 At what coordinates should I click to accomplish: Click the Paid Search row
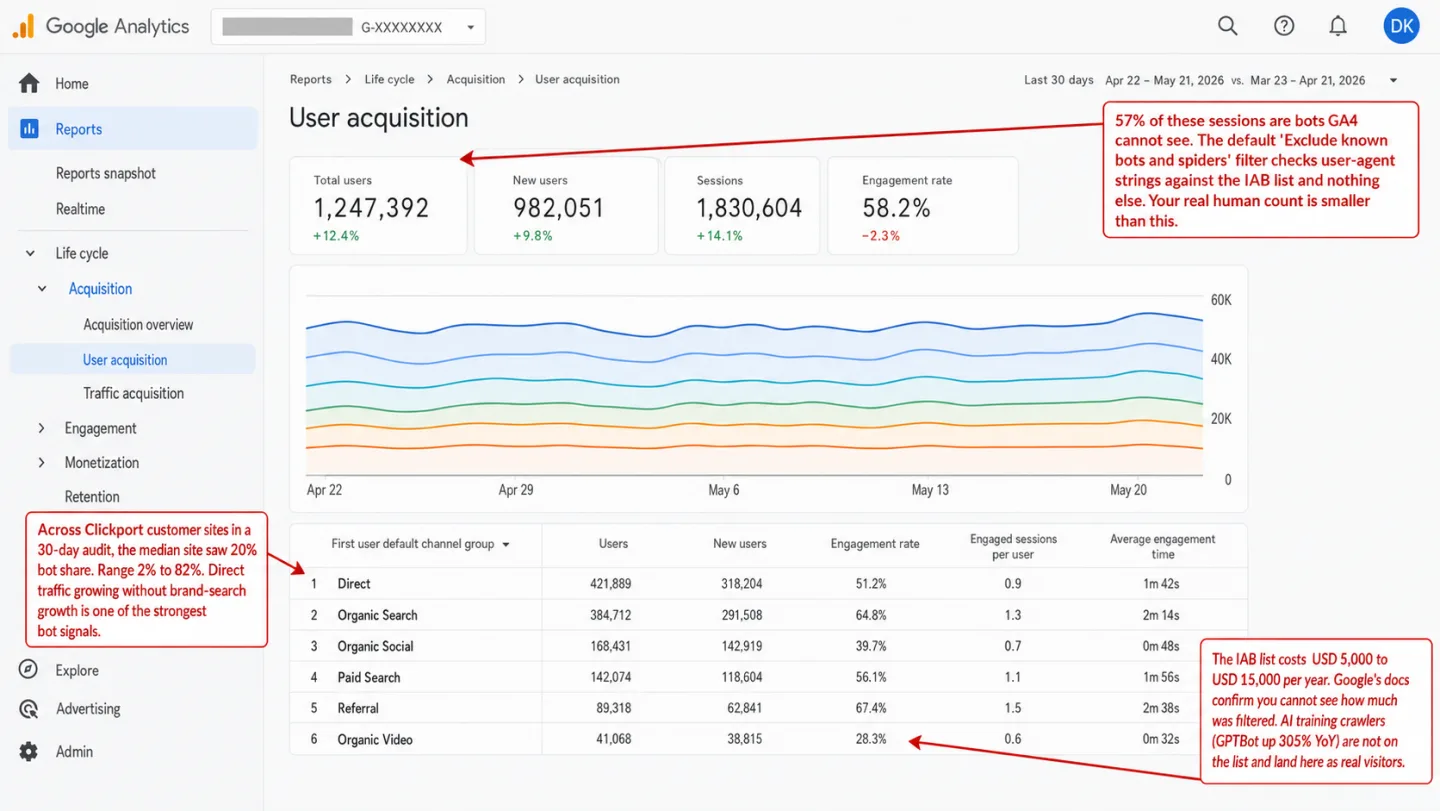coord(768,677)
